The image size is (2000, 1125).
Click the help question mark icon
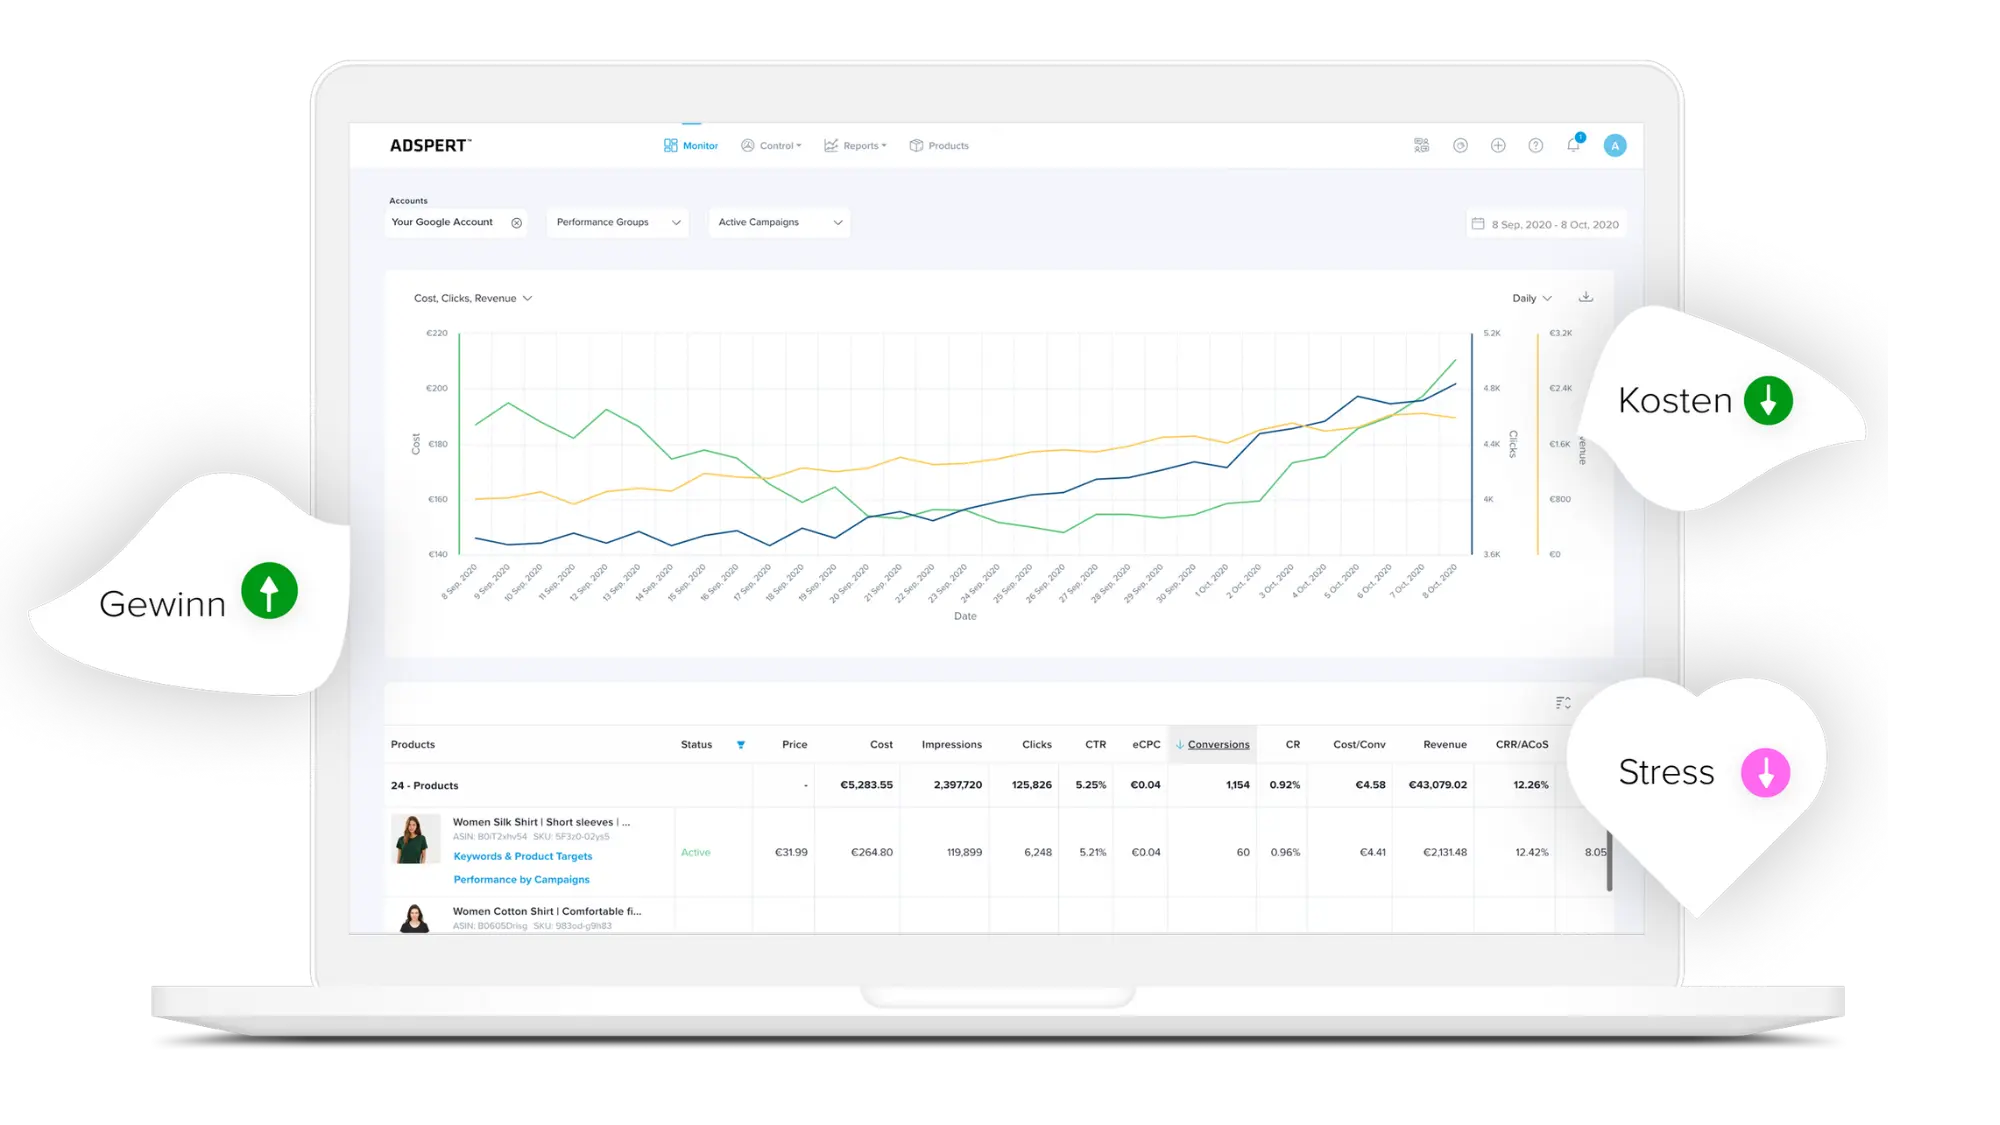(1535, 145)
